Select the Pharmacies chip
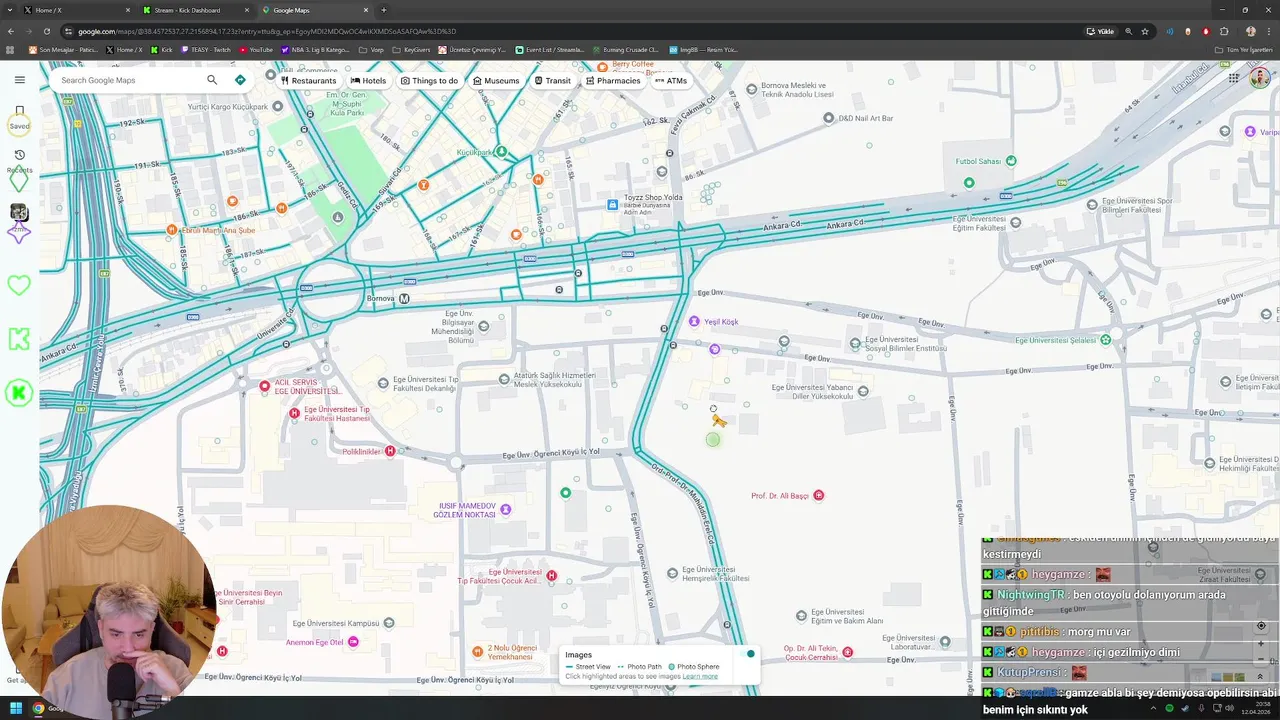 click(x=613, y=81)
